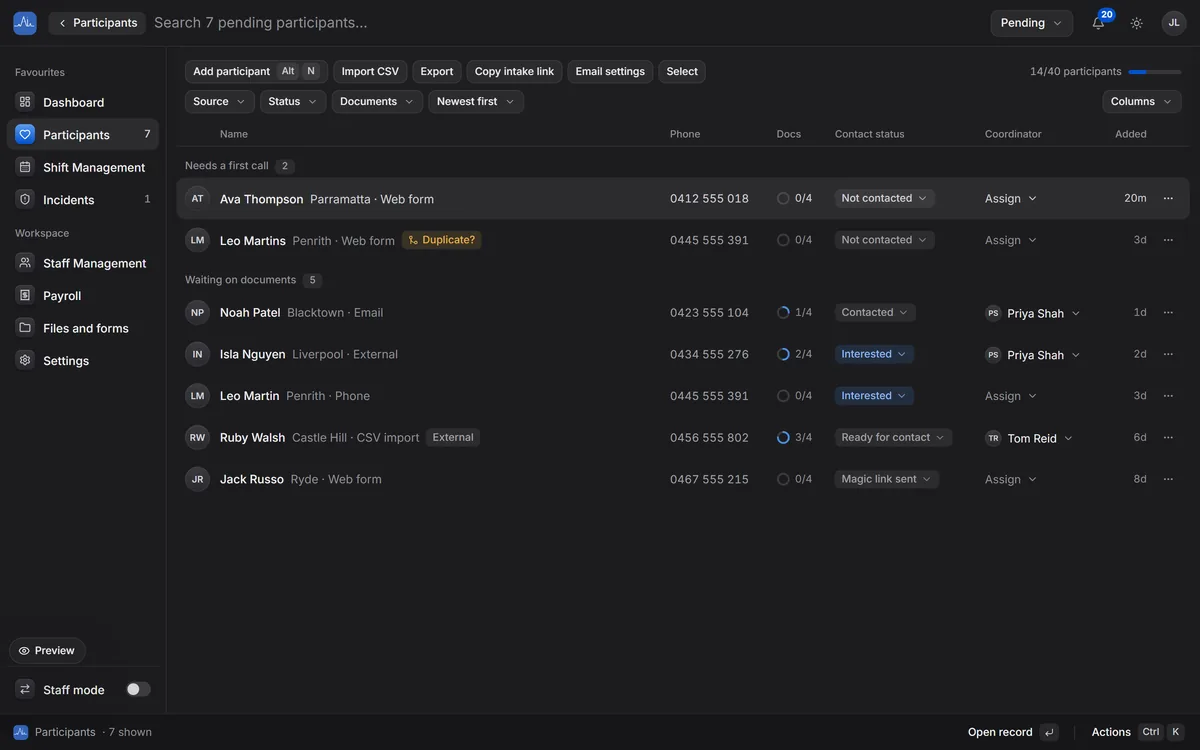Click the Payroll receipt icon
The width and height of the screenshot is (1200, 750).
click(25, 295)
